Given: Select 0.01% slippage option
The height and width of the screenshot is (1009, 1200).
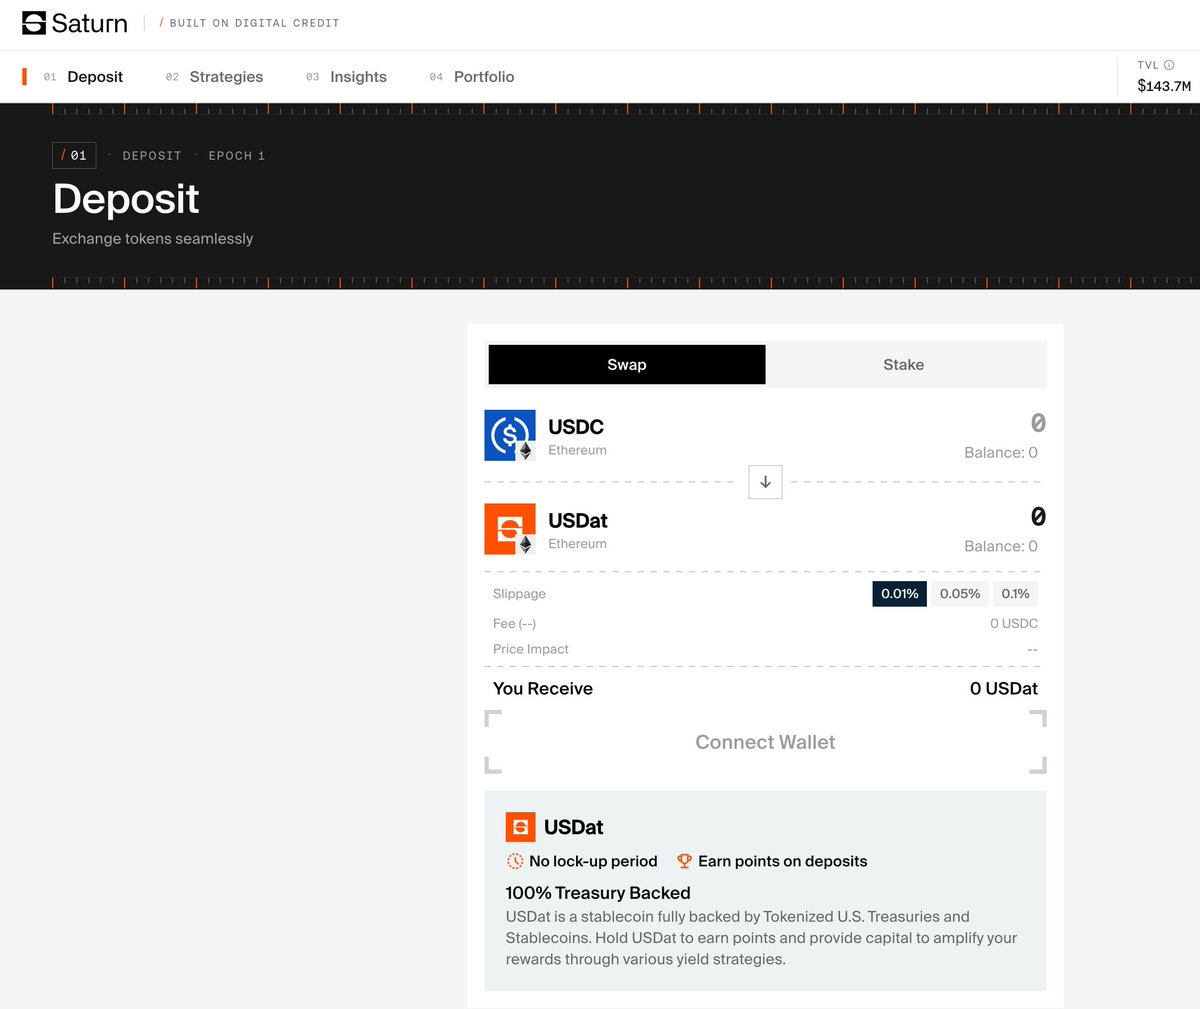Looking at the screenshot, I should coord(900,594).
